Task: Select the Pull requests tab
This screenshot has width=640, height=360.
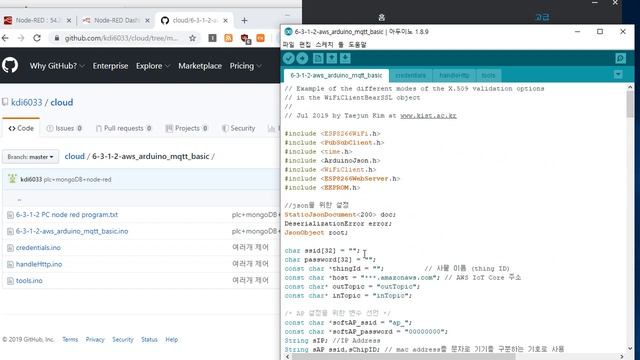Action: [x=124, y=128]
